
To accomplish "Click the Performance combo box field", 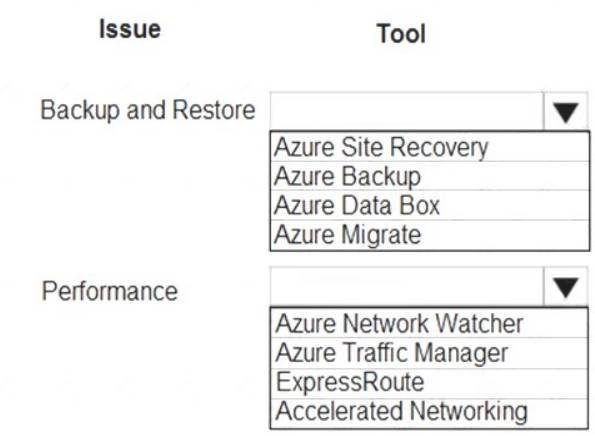I will (407, 287).
